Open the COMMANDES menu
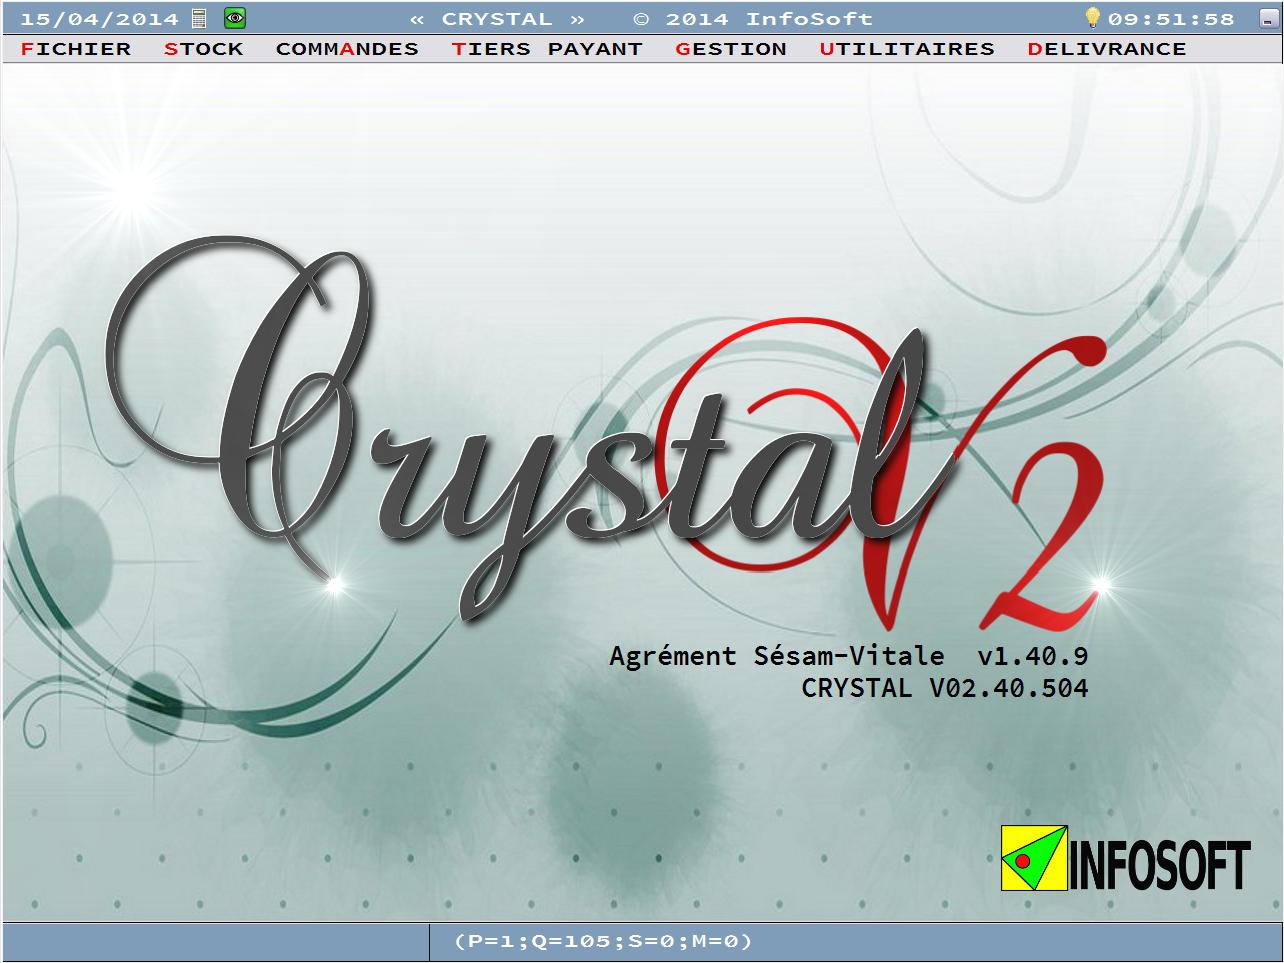Viewport: 1284px width, 963px height. [347, 49]
